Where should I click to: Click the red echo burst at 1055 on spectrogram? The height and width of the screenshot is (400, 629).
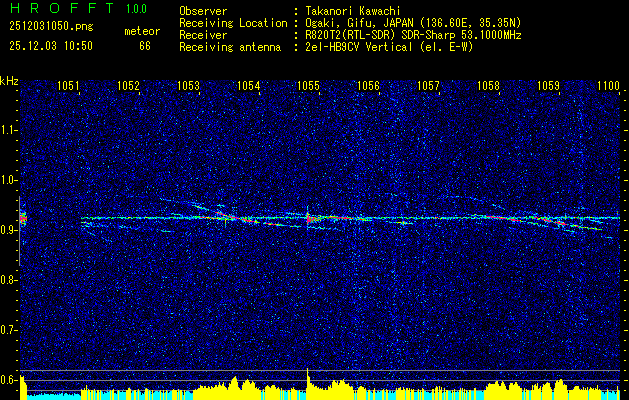[309, 219]
